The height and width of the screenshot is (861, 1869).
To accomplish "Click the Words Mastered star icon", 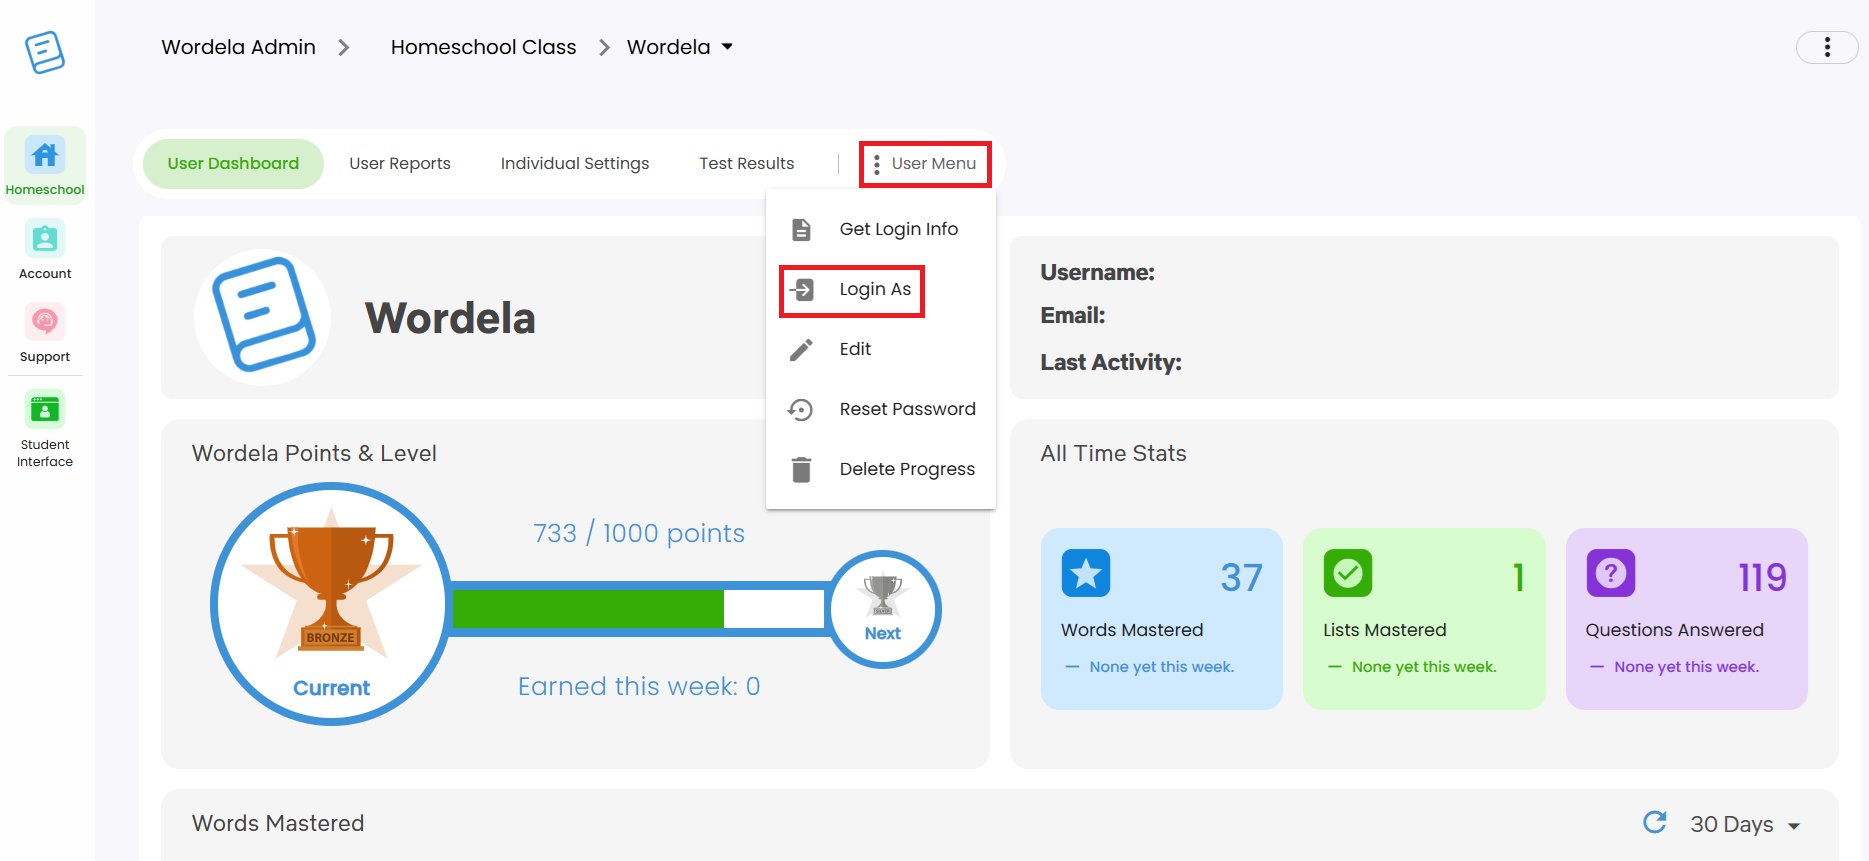I will point(1086,573).
